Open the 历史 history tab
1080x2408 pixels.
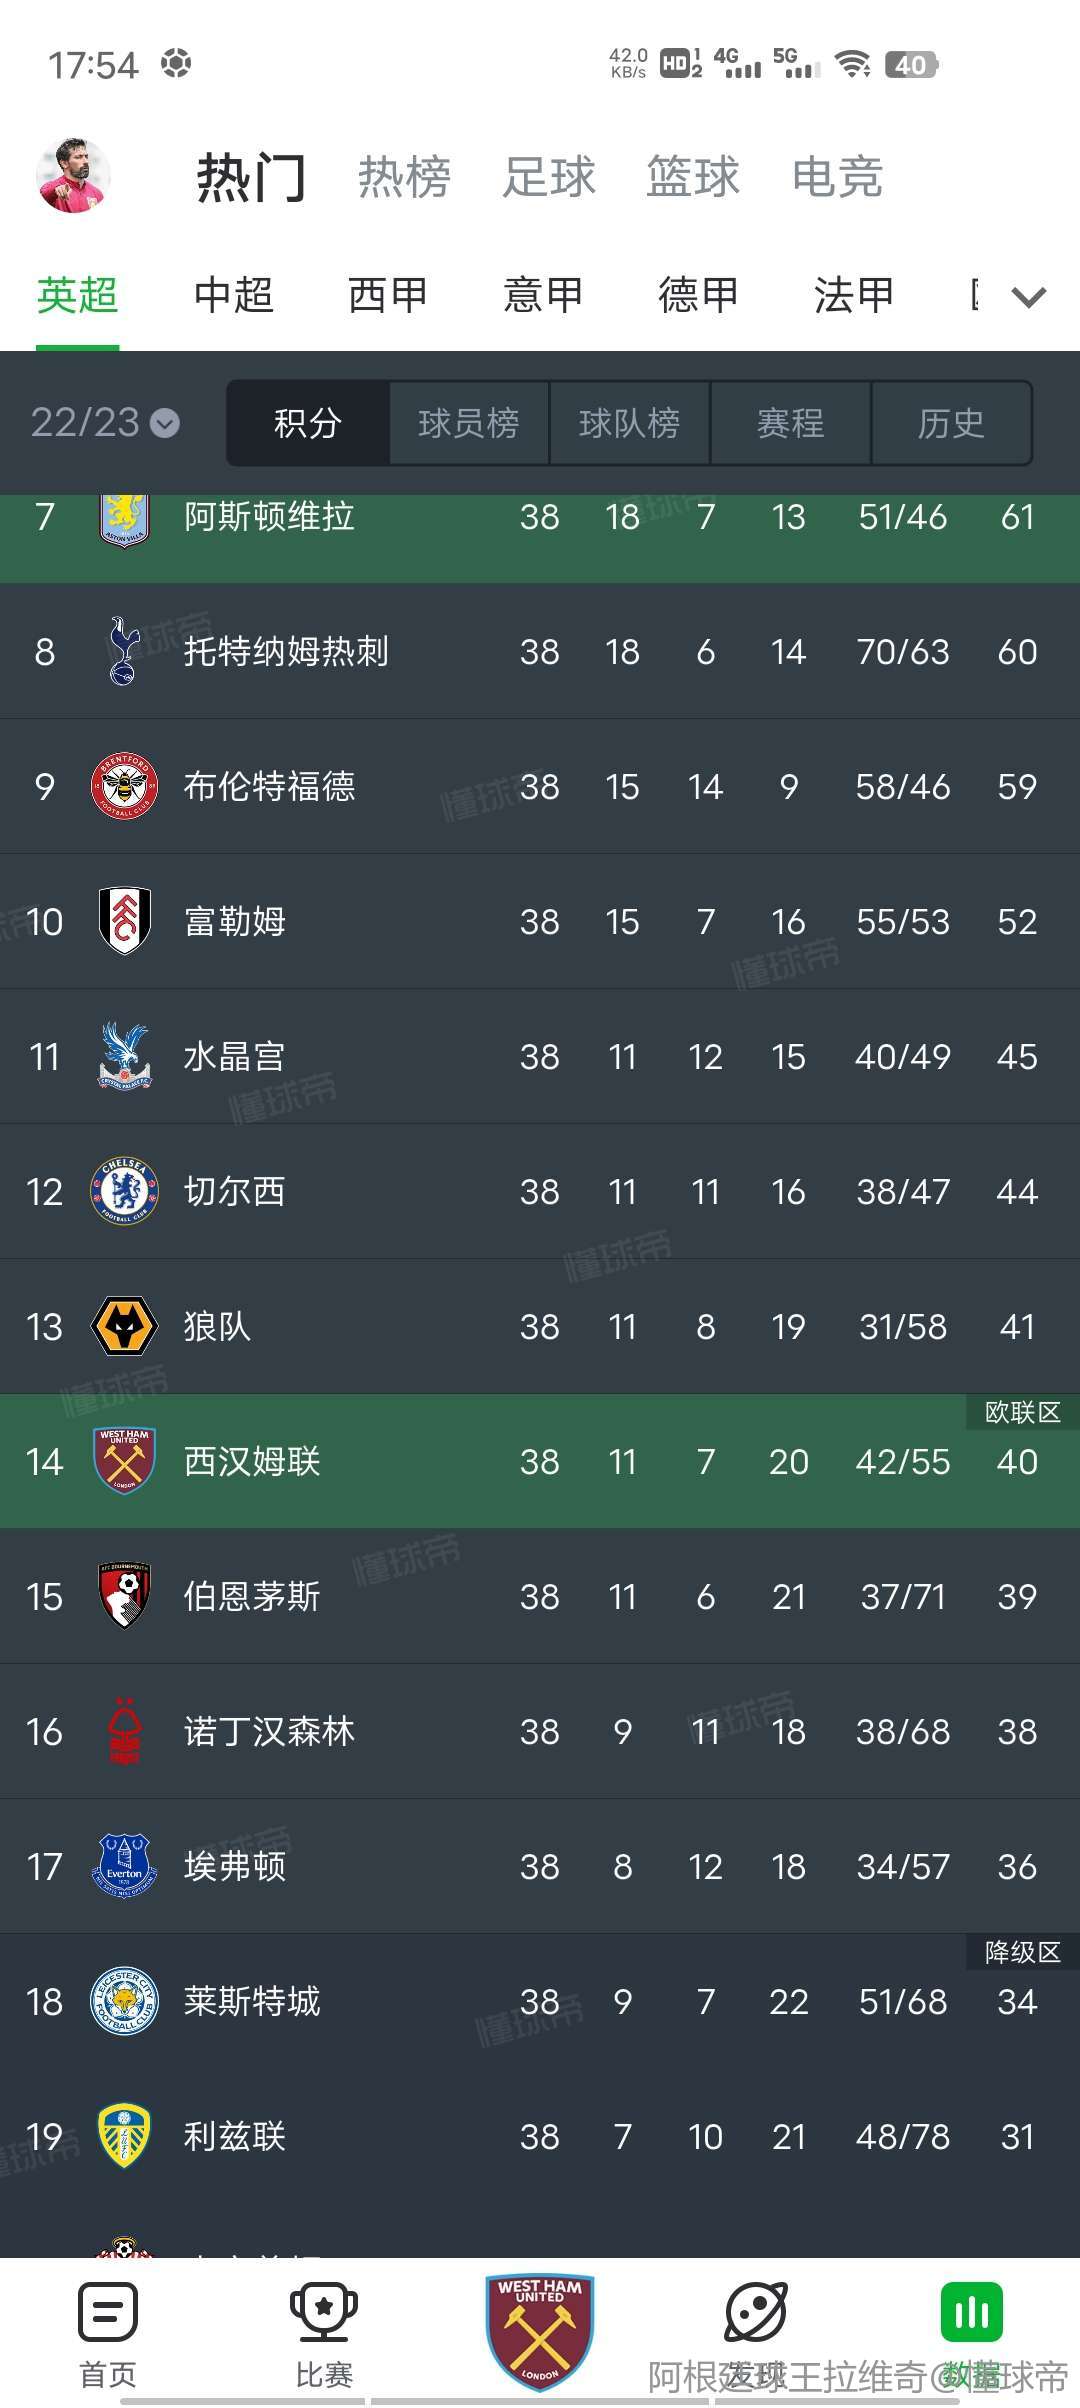[952, 423]
